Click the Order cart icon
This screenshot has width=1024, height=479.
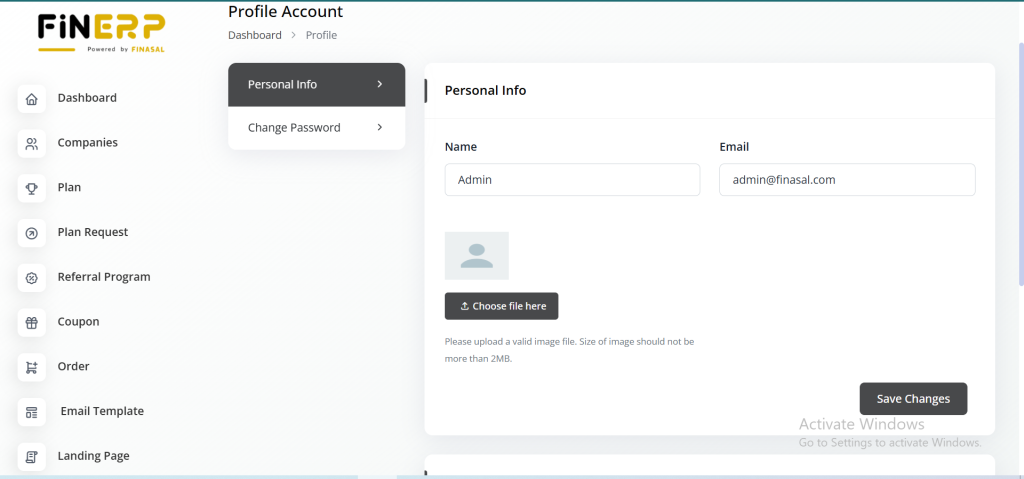click(32, 367)
